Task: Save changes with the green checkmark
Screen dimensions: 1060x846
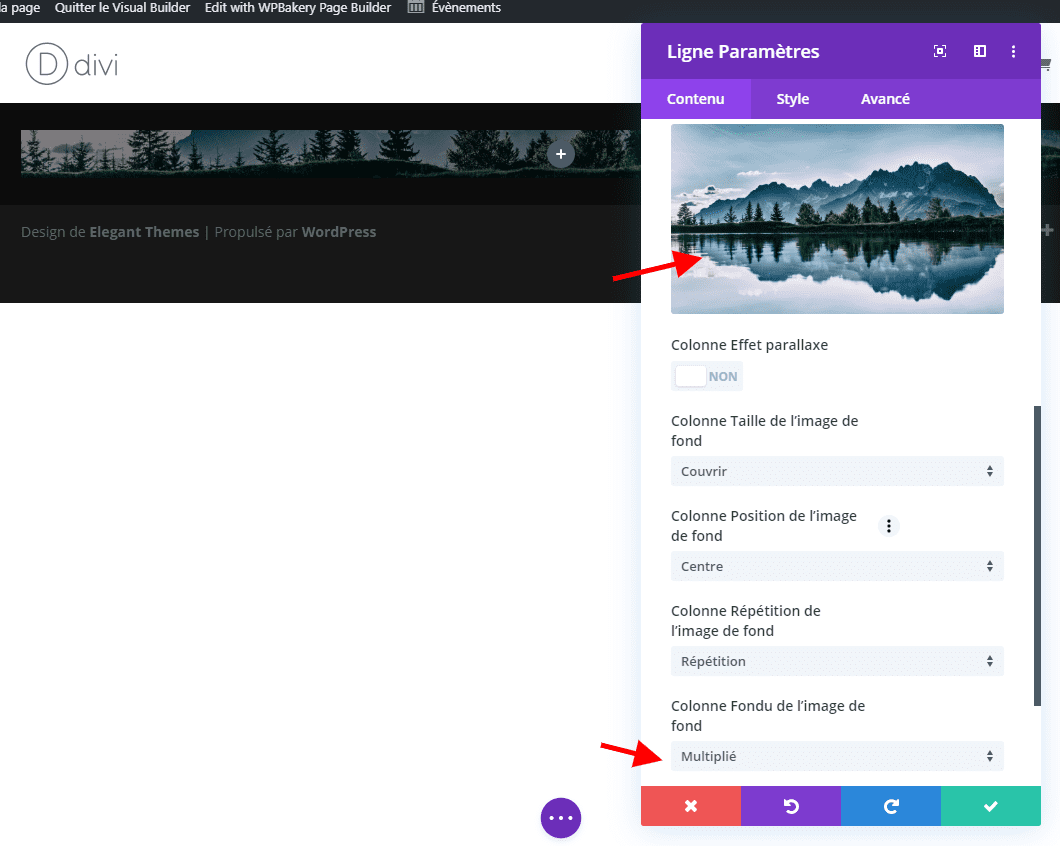Action: pyautogui.click(x=991, y=805)
